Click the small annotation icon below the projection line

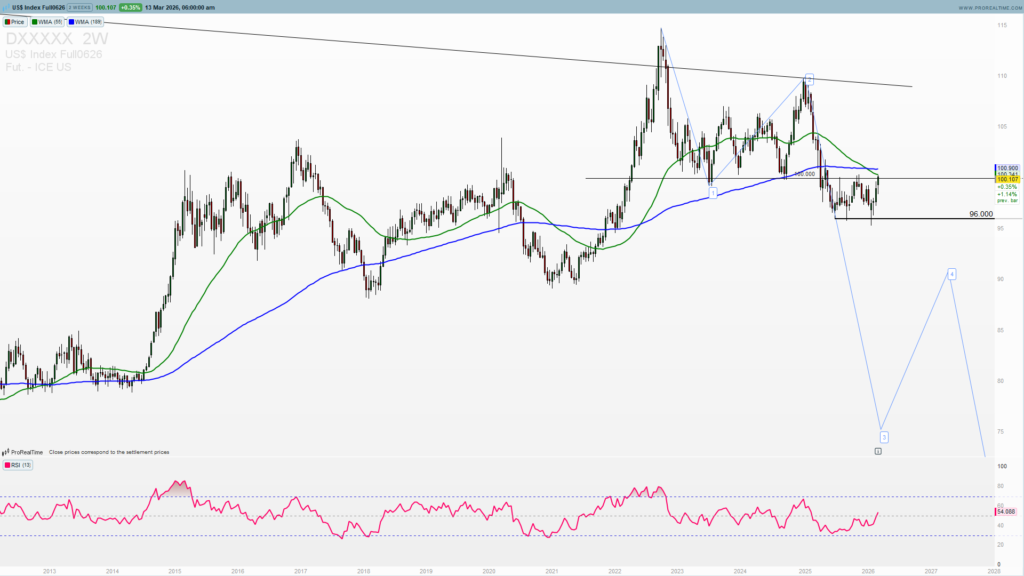(x=878, y=451)
